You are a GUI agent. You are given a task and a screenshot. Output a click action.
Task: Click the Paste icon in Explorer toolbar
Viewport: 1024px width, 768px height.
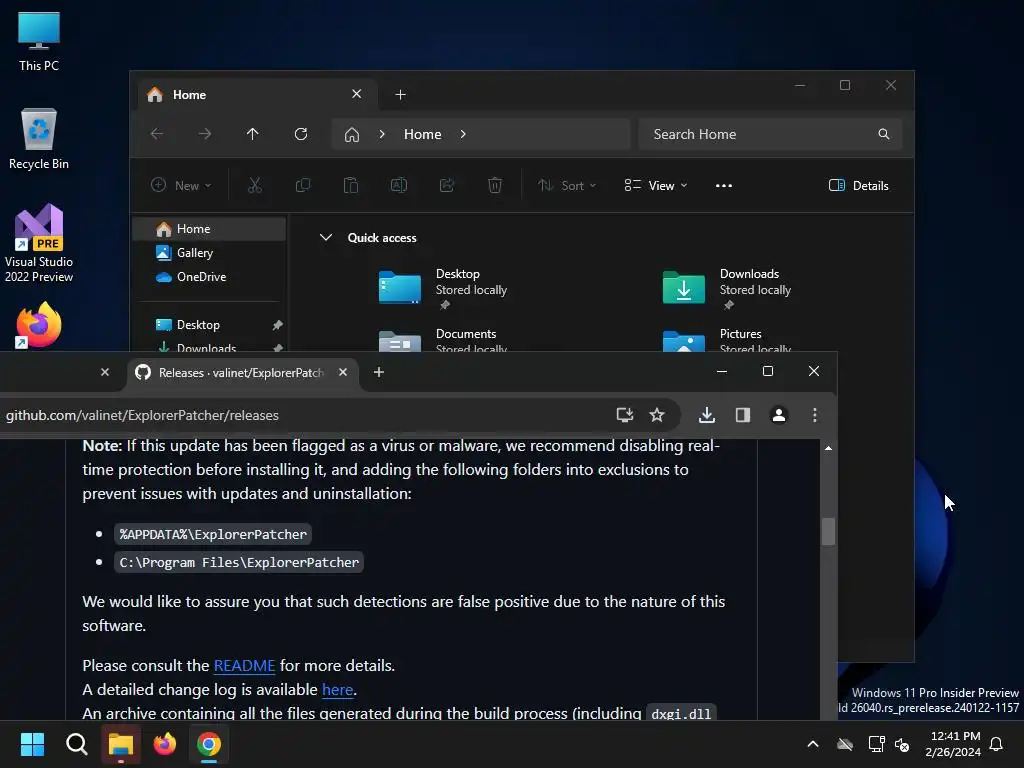pyautogui.click(x=351, y=185)
